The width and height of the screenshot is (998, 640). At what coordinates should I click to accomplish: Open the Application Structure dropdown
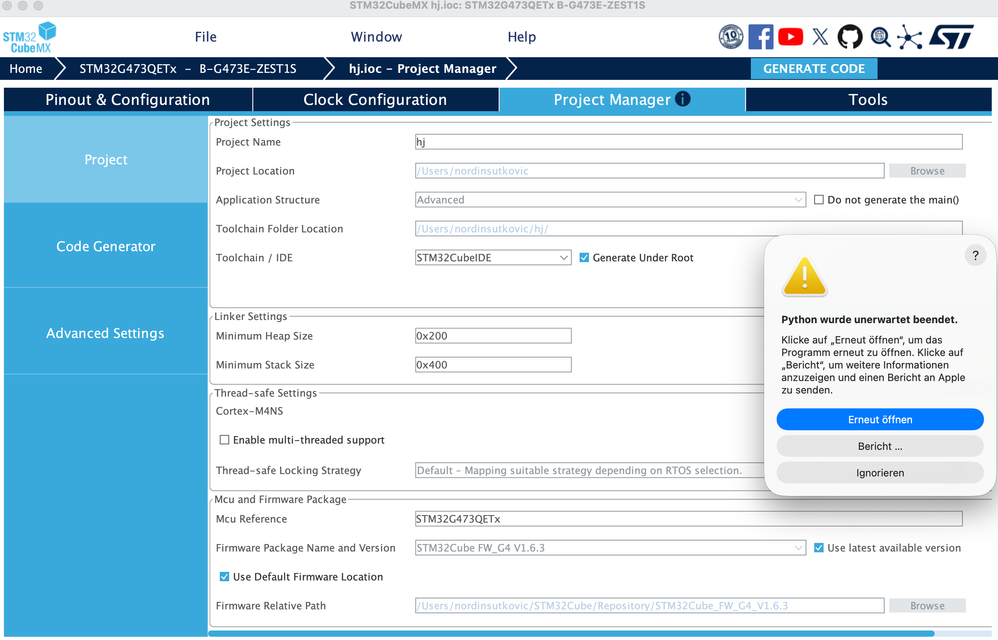coord(610,200)
